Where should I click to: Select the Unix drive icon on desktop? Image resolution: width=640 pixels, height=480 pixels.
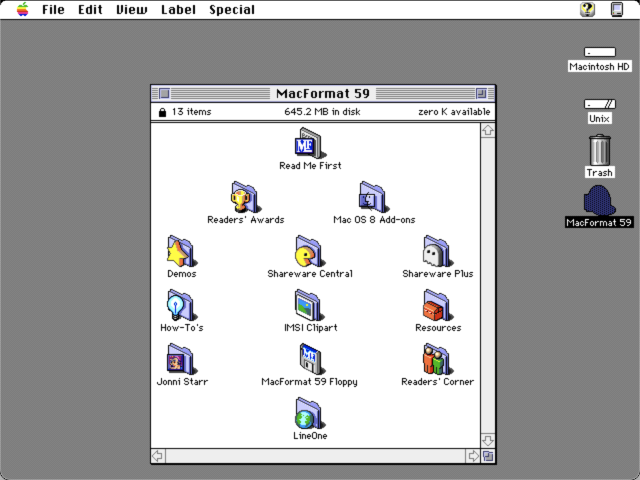pos(600,104)
